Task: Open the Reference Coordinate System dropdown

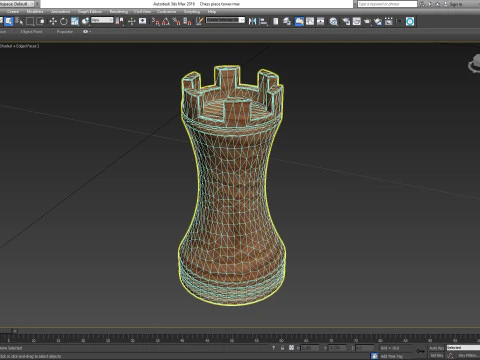Action: coord(102,20)
